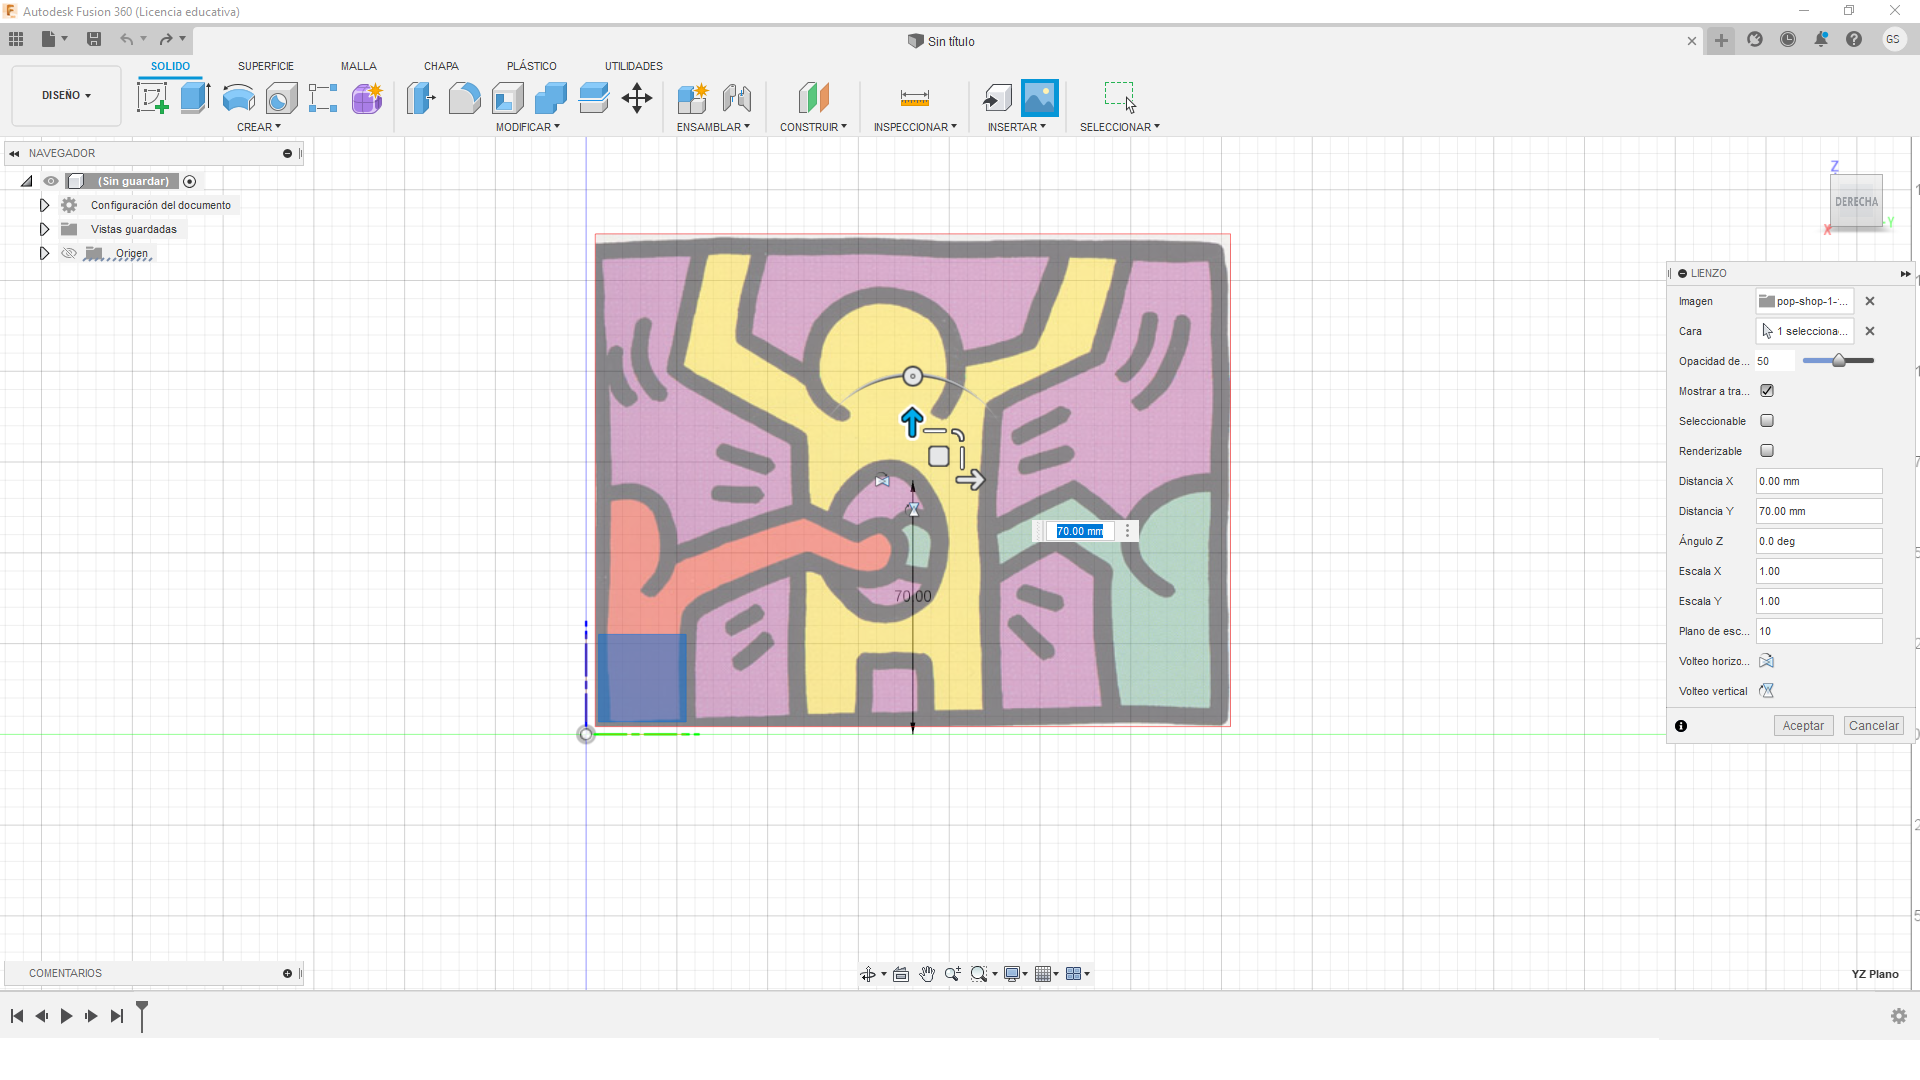1920x1080 pixels.
Task: Click the Cancelar button
Action: point(1873,726)
